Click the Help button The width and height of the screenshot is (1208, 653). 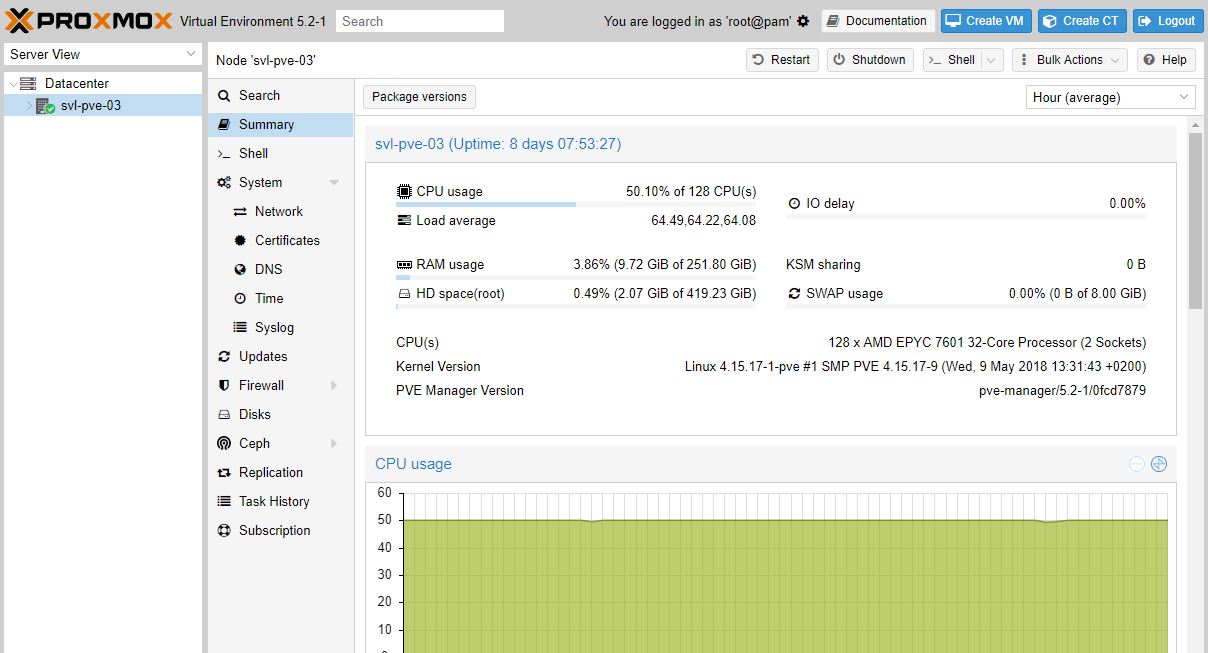tap(1165, 60)
